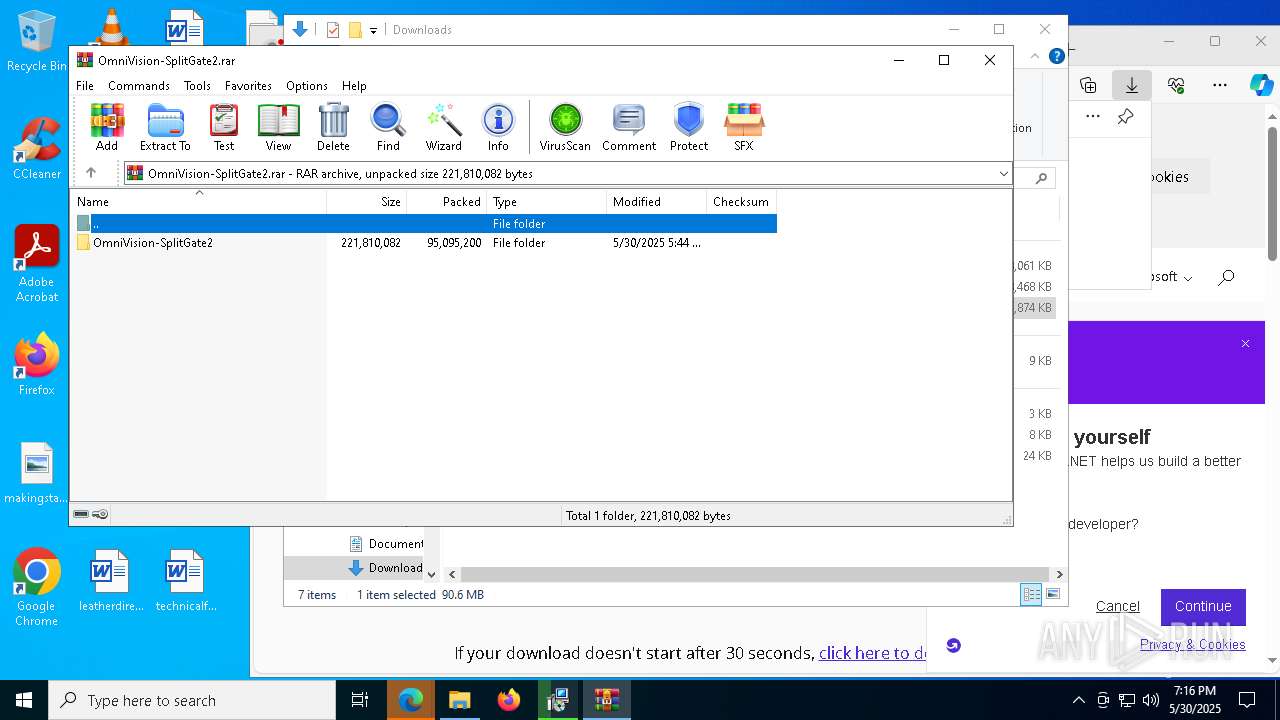The width and height of the screenshot is (1280, 720).
Task: Switch Explorer to large icons view button
Action: (1052, 594)
